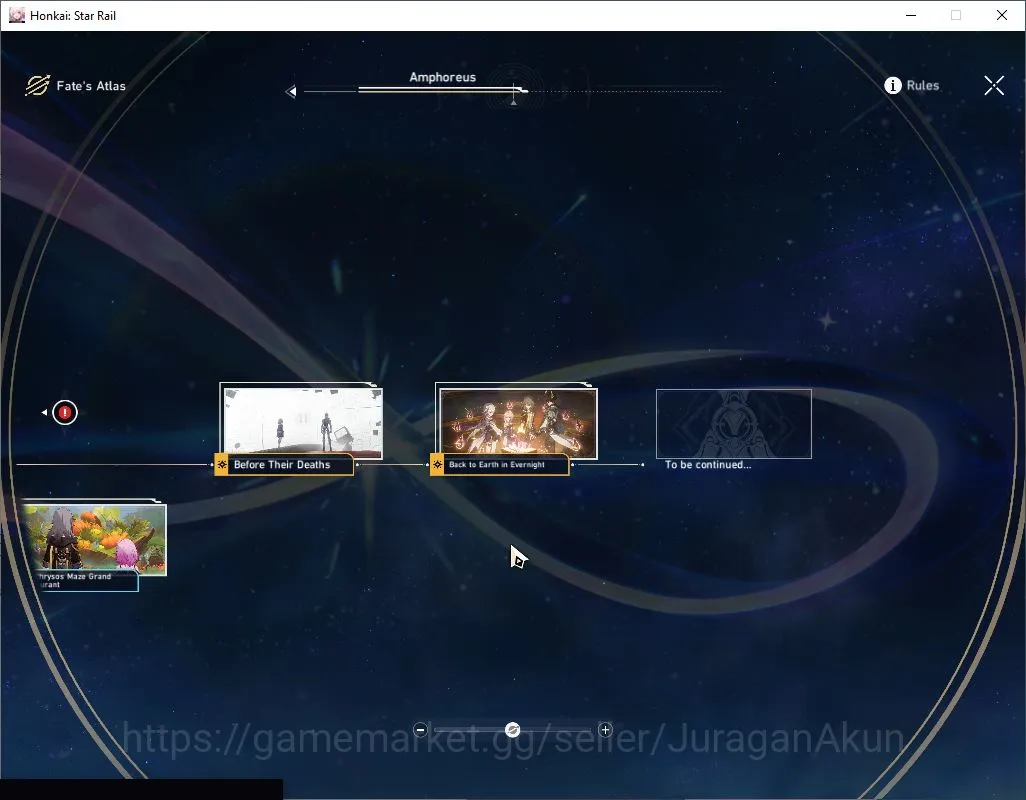The height and width of the screenshot is (800, 1026).
Task: Click the To be continued... text
Action: pos(708,465)
